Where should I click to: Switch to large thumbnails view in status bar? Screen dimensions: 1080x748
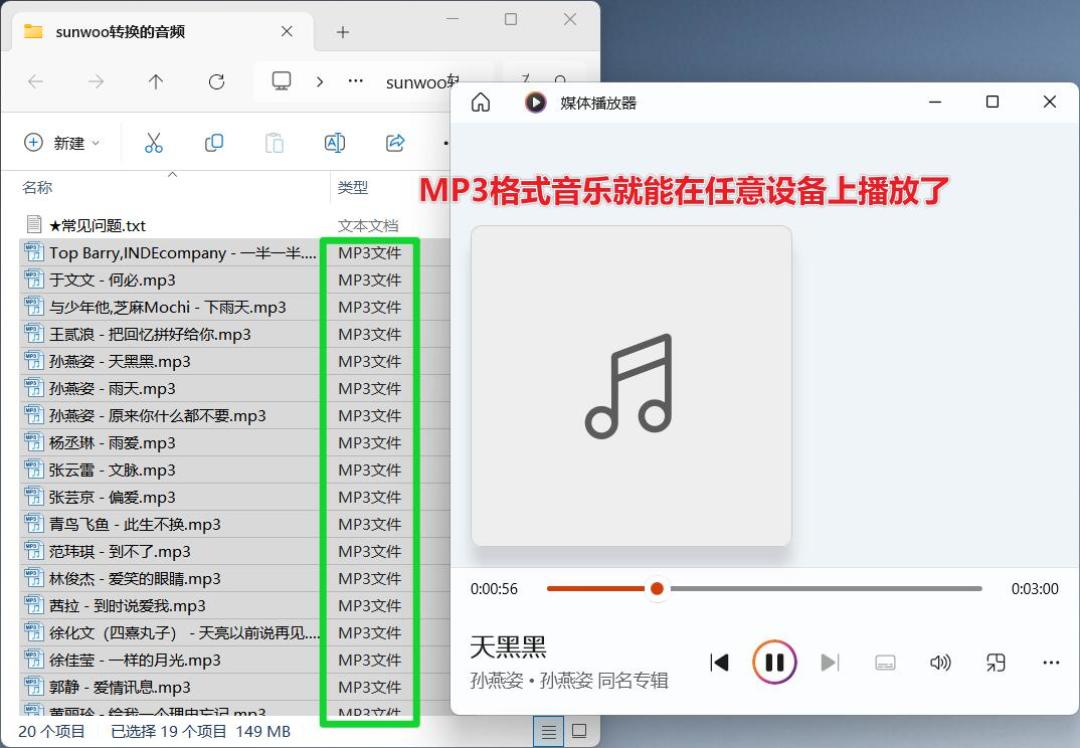[x=579, y=731]
